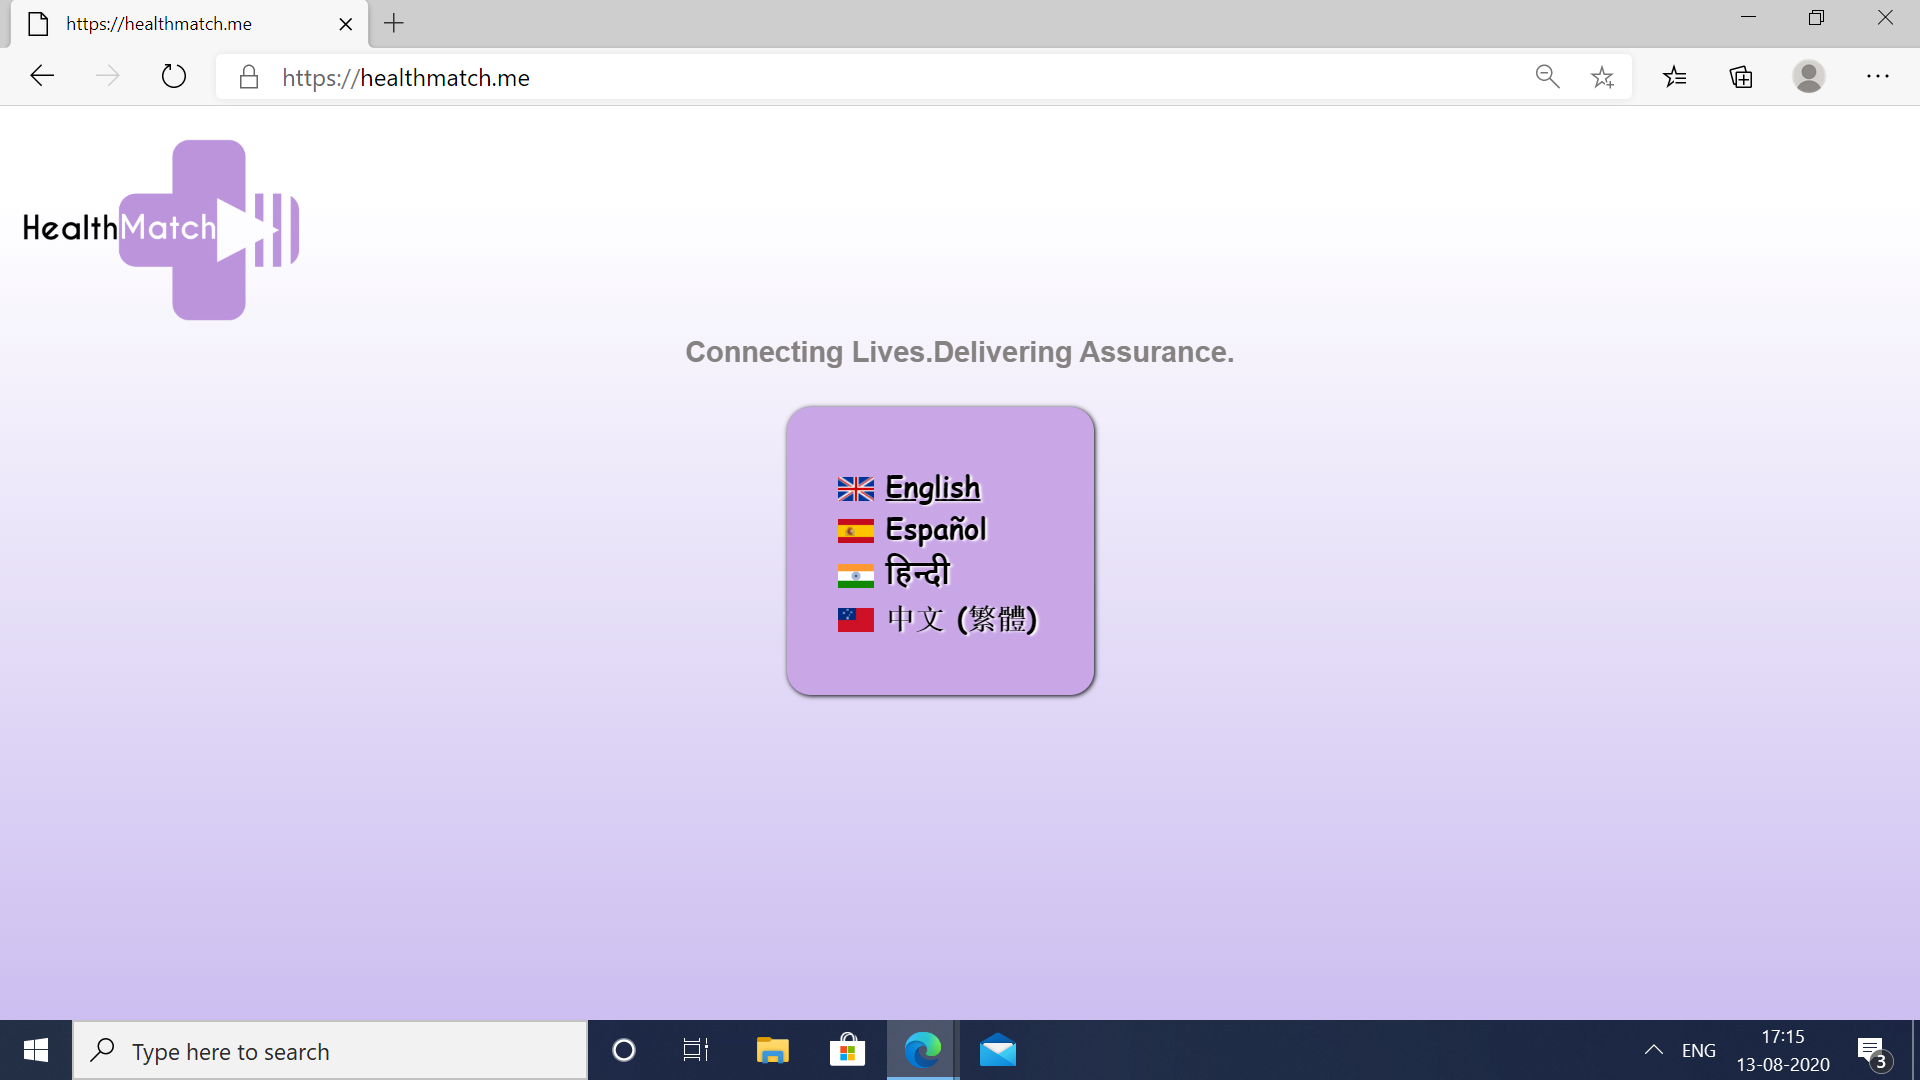Open the browser profile menu
The width and height of the screenshot is (1920, 1080).
pyautogui.click(x=1808, y=77)
